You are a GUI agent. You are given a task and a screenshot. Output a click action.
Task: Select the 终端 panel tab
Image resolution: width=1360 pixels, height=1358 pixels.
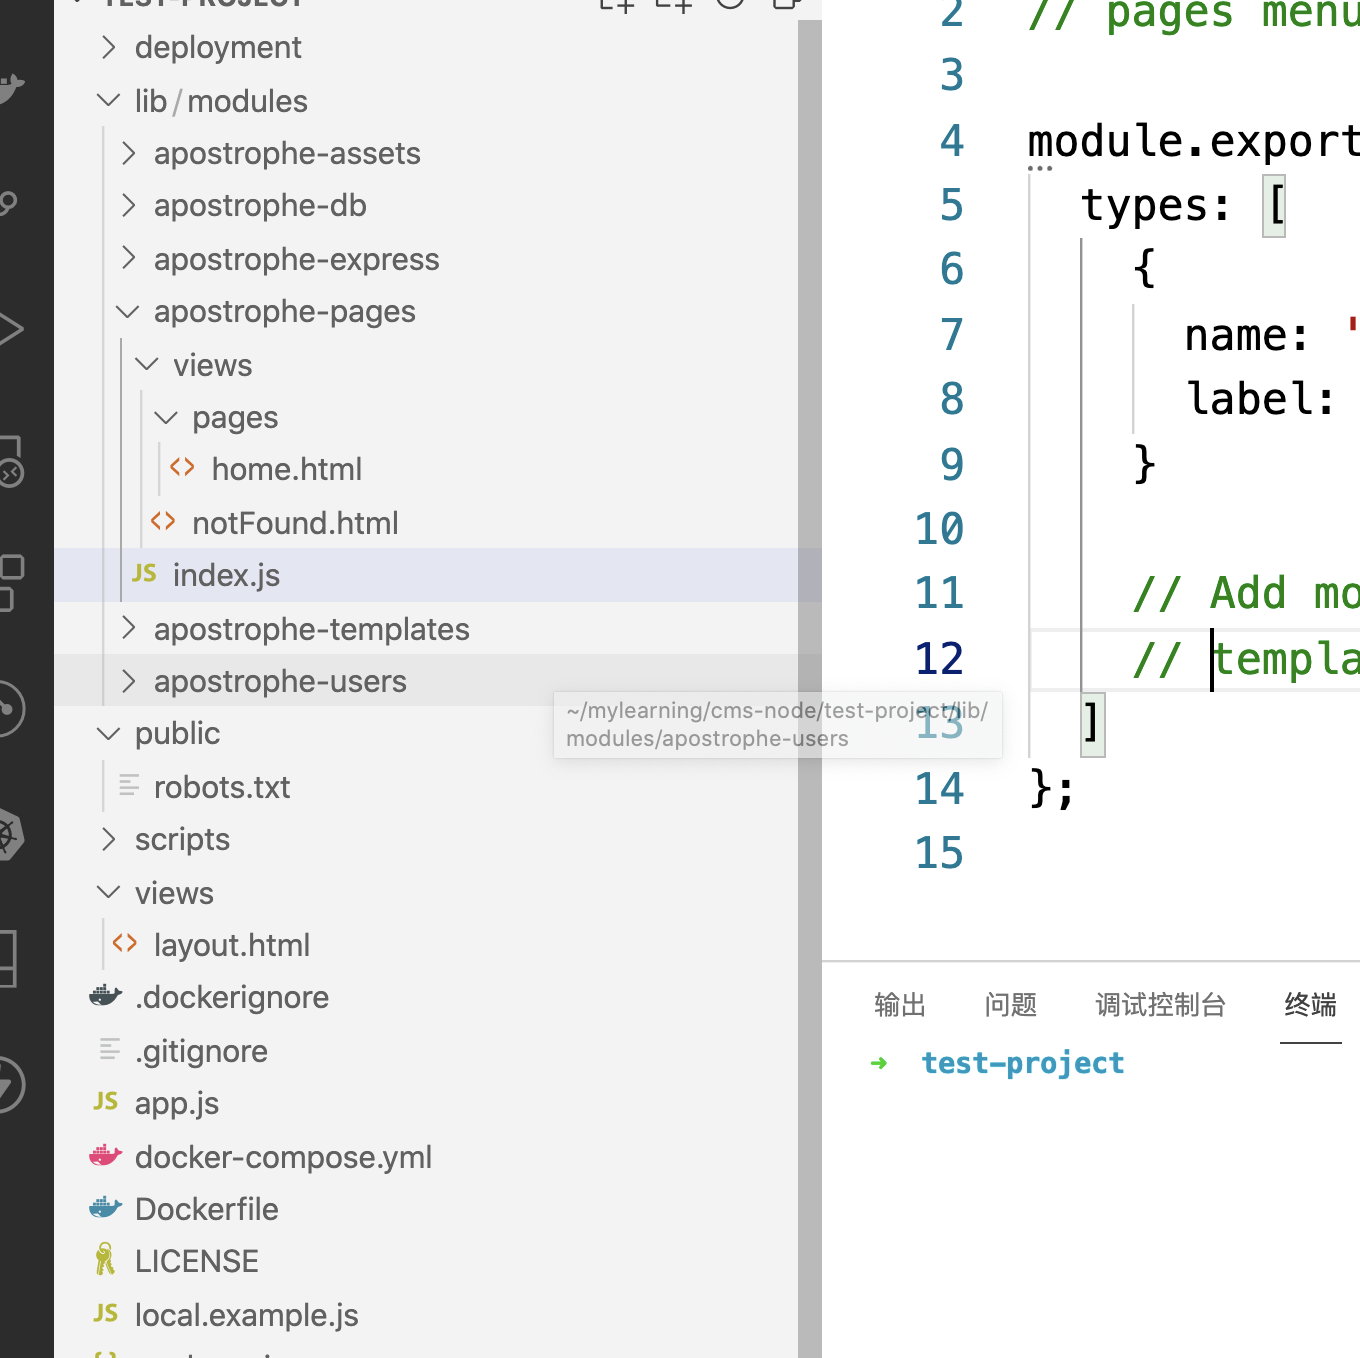1310,1005
